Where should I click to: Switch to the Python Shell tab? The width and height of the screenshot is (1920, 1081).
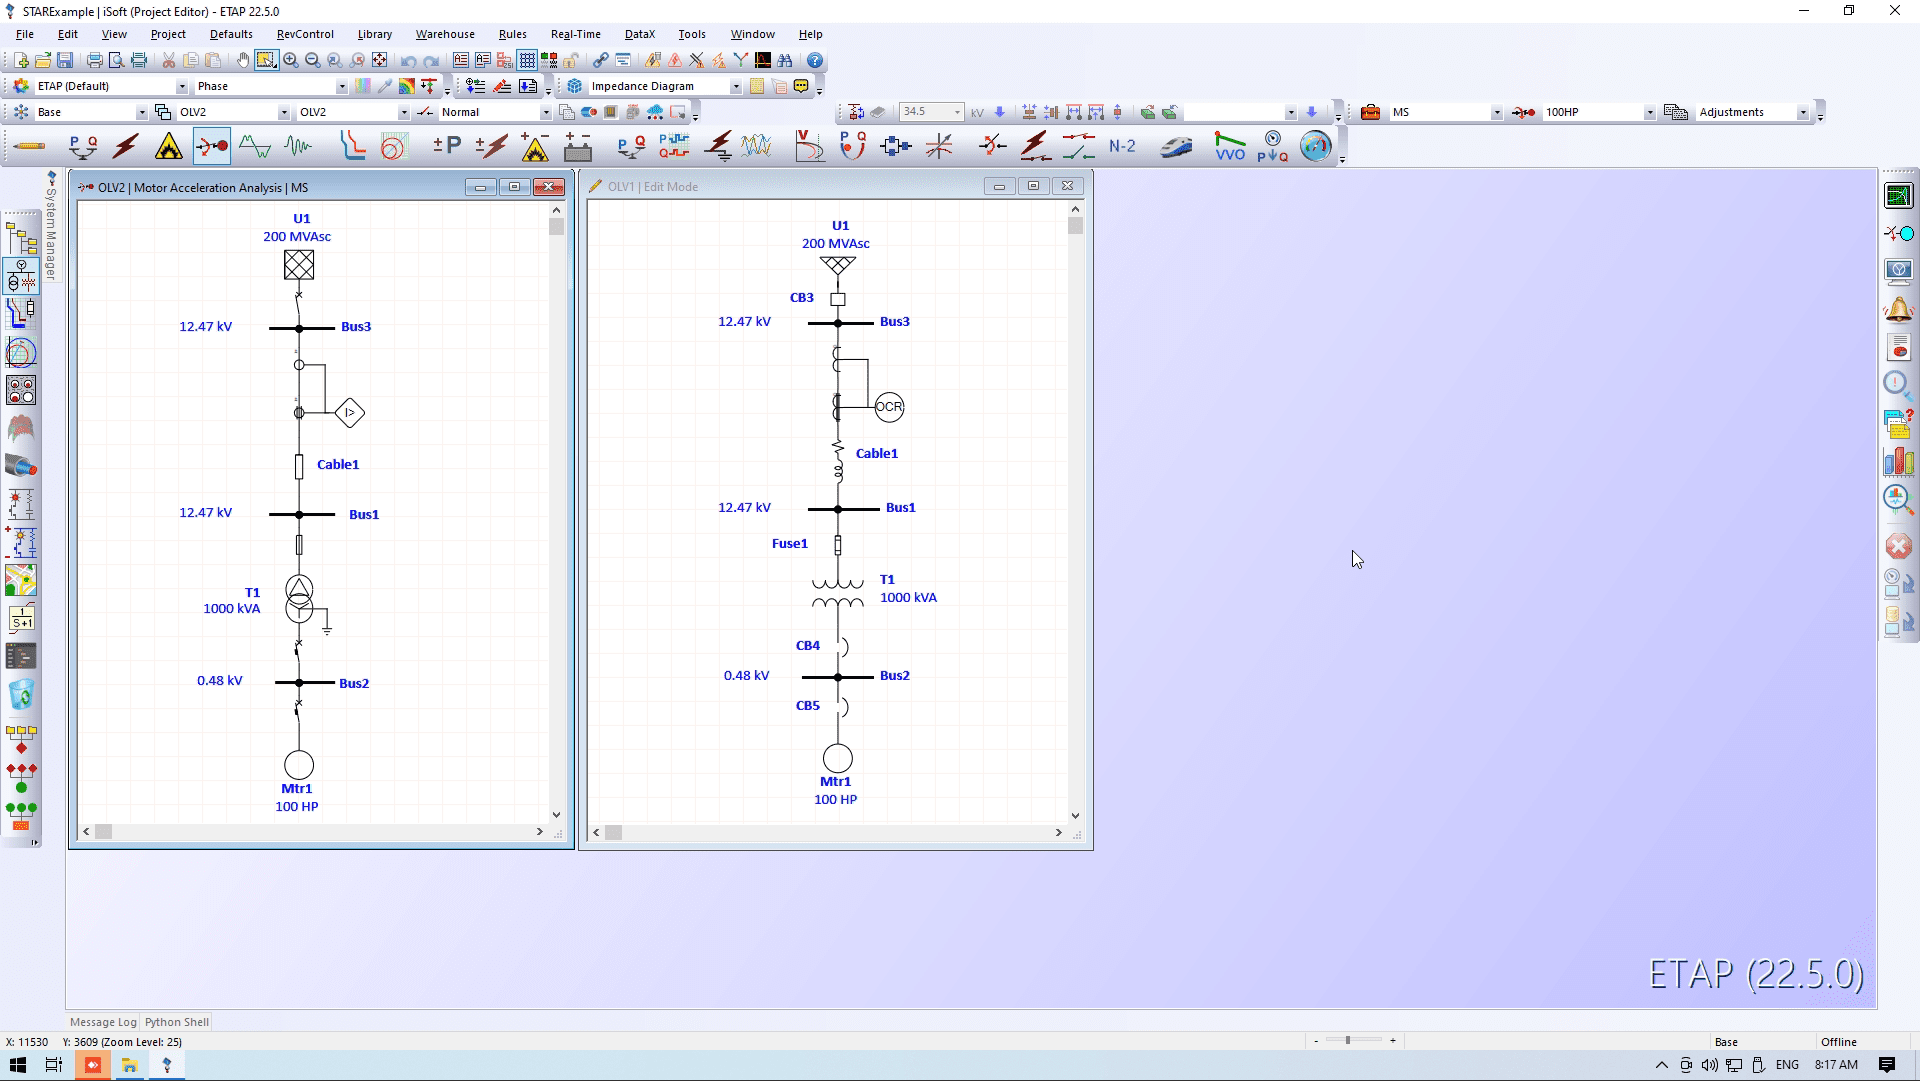(177, 1022)
